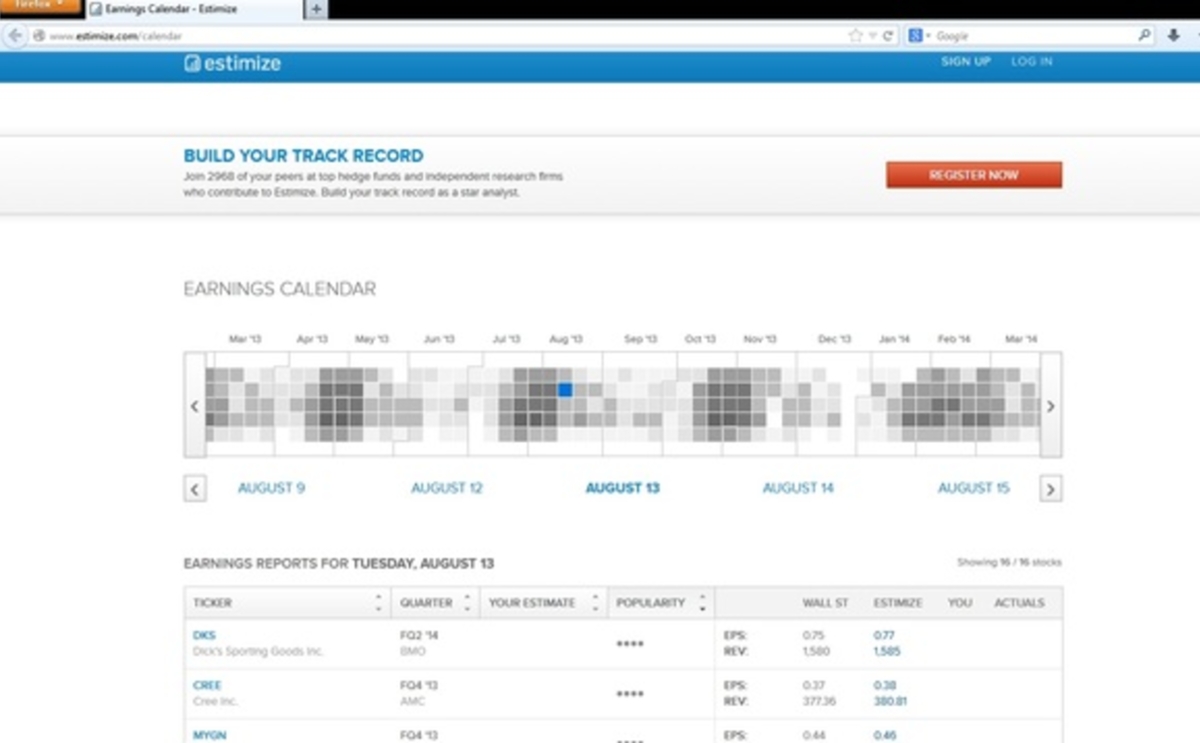Select AUGUST 12 date
This screenshot has width=1200, height=743.
point(447,488)
